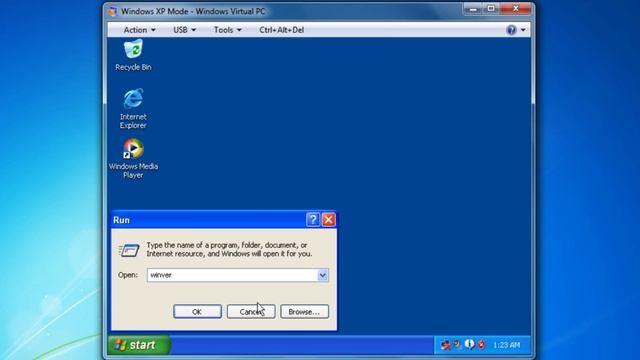Screen dimensions: 640x360
Task: Open the USB menu in Virtual PC
Action: [184, 30]
